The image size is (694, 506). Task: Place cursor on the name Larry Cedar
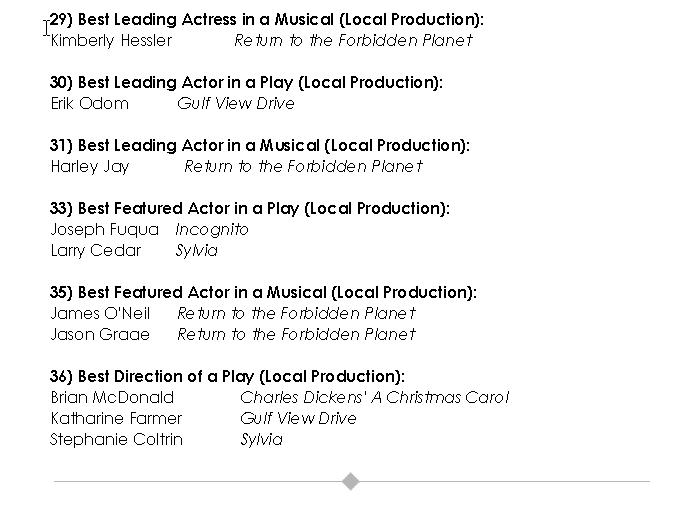pyautogui.click(x=96, y=250)
